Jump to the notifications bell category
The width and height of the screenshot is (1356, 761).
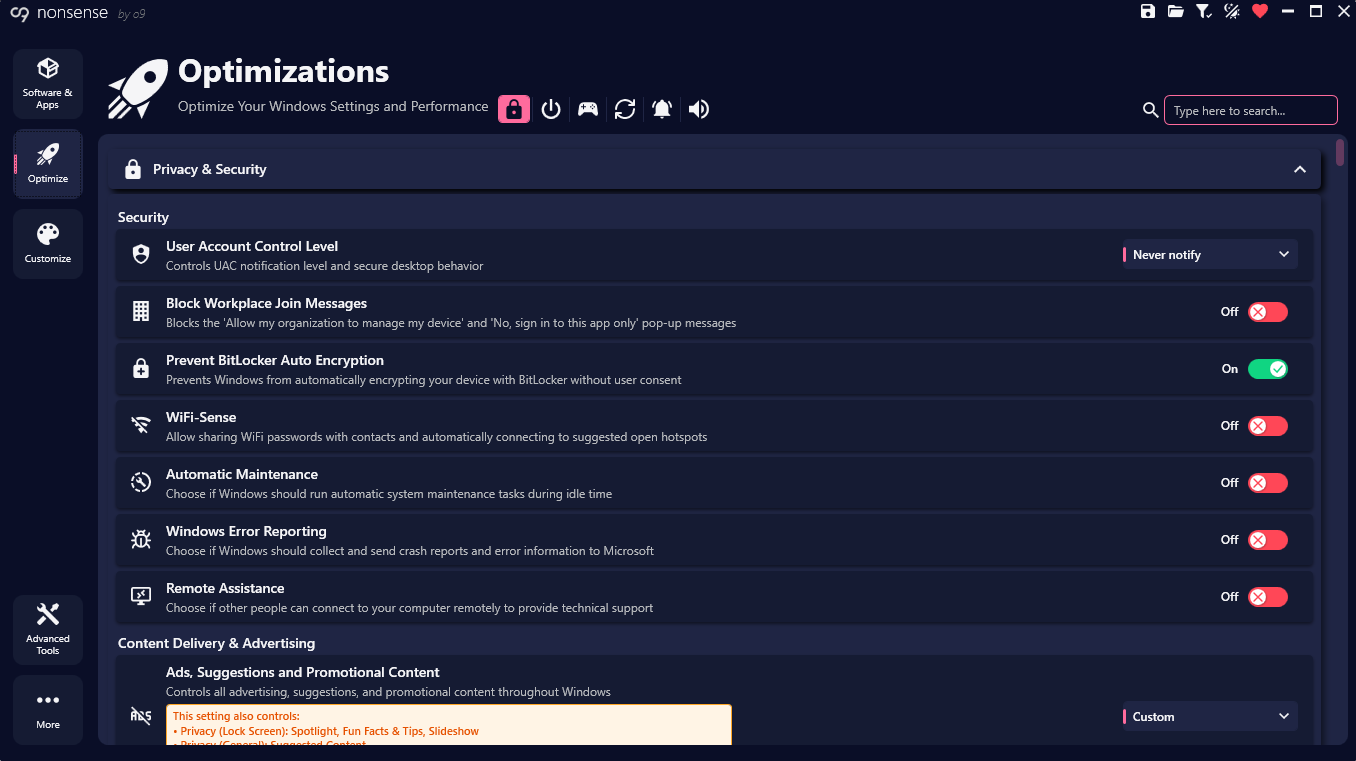point(662,109)
